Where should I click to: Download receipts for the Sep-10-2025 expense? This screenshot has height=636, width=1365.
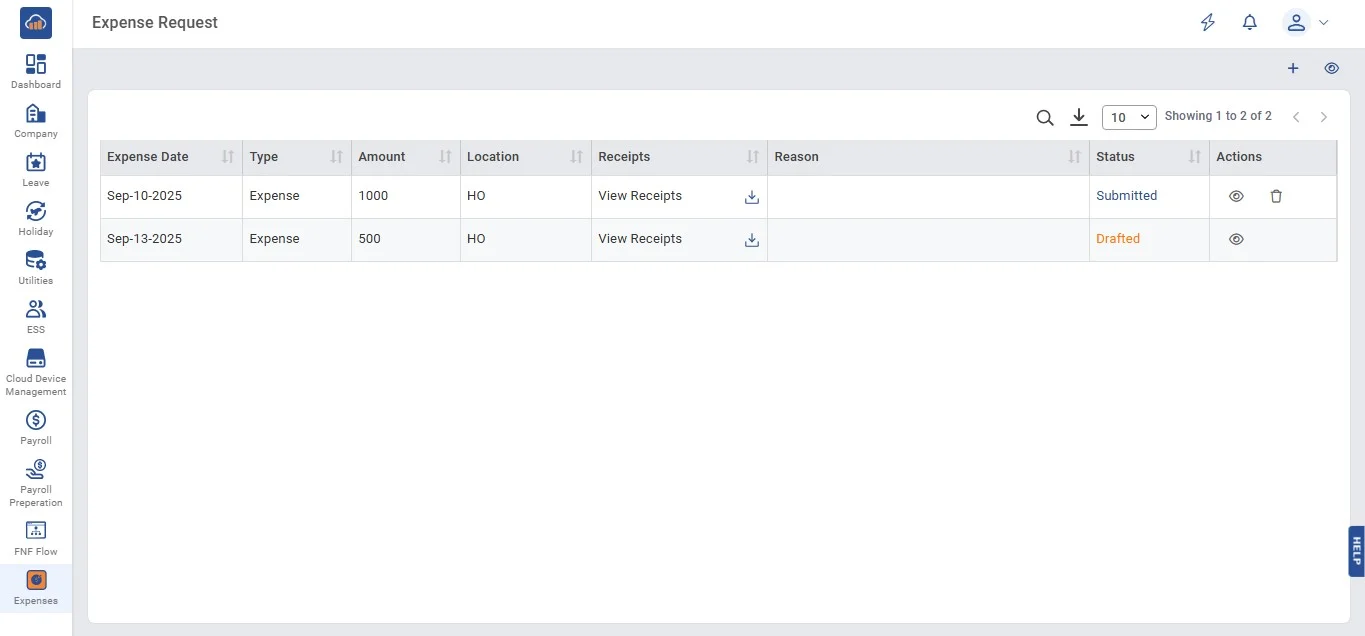coord(752,197)
